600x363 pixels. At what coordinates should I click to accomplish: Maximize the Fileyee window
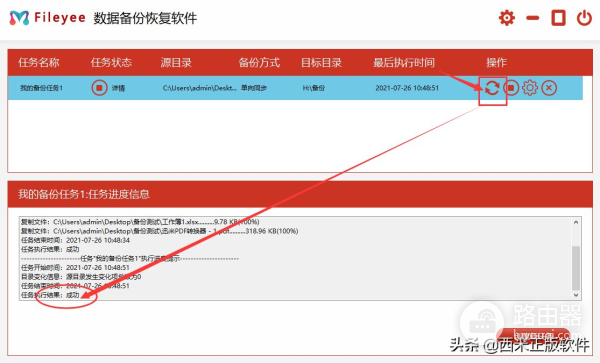558,18
